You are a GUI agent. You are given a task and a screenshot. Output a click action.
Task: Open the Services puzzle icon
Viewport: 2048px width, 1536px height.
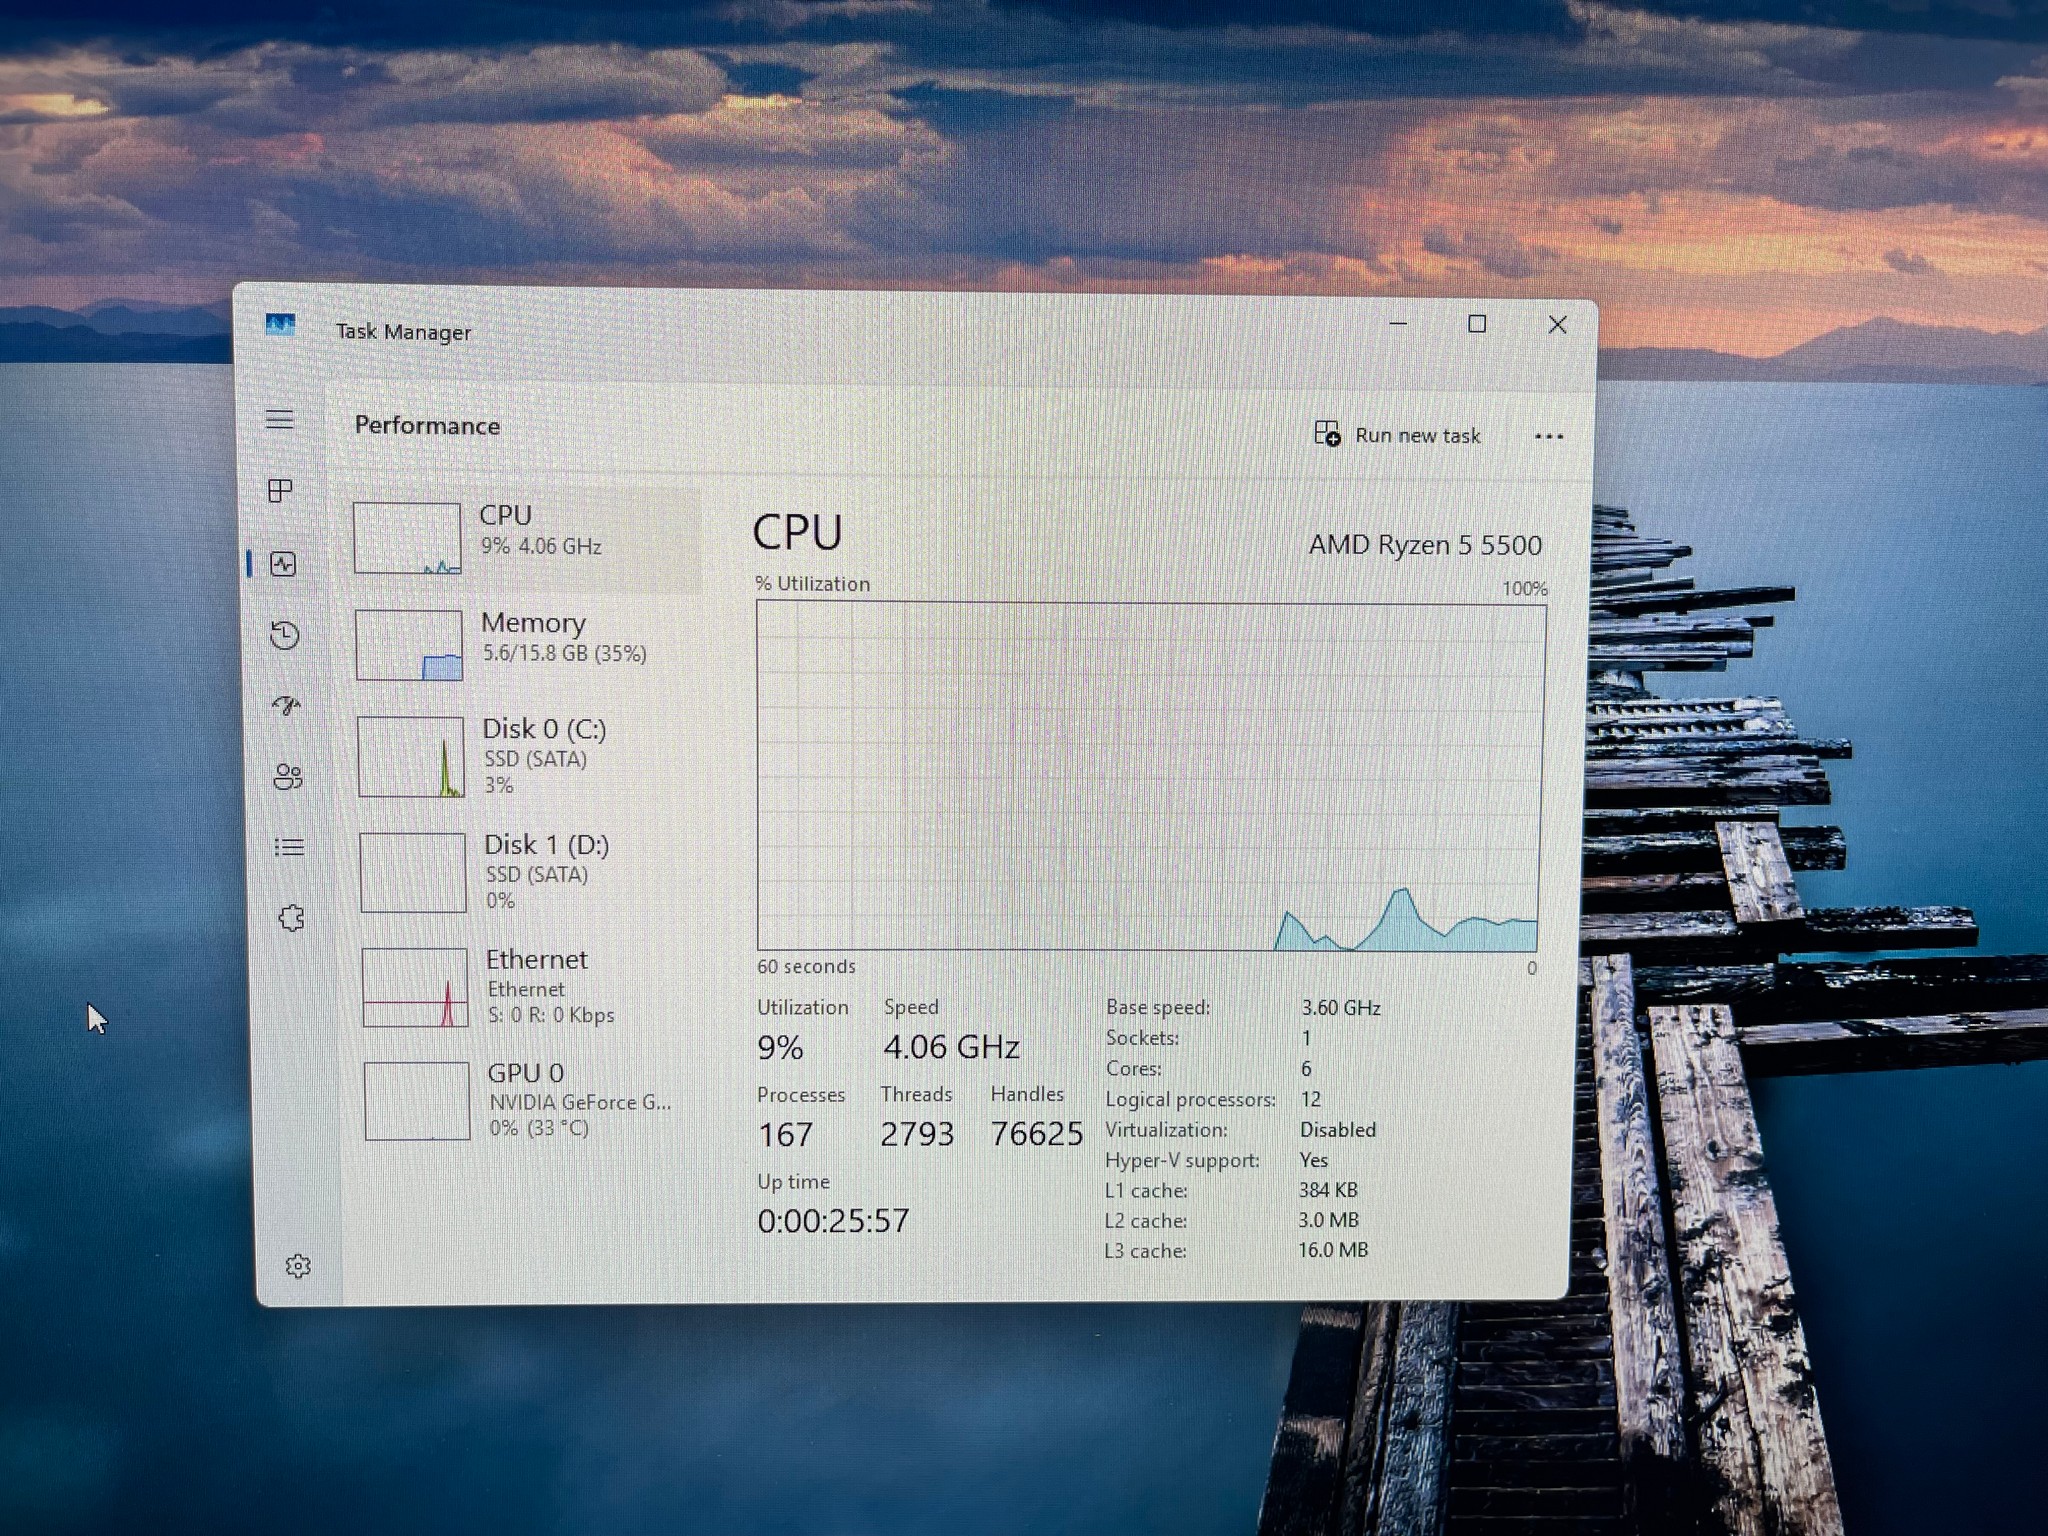(x=292, y=918)
